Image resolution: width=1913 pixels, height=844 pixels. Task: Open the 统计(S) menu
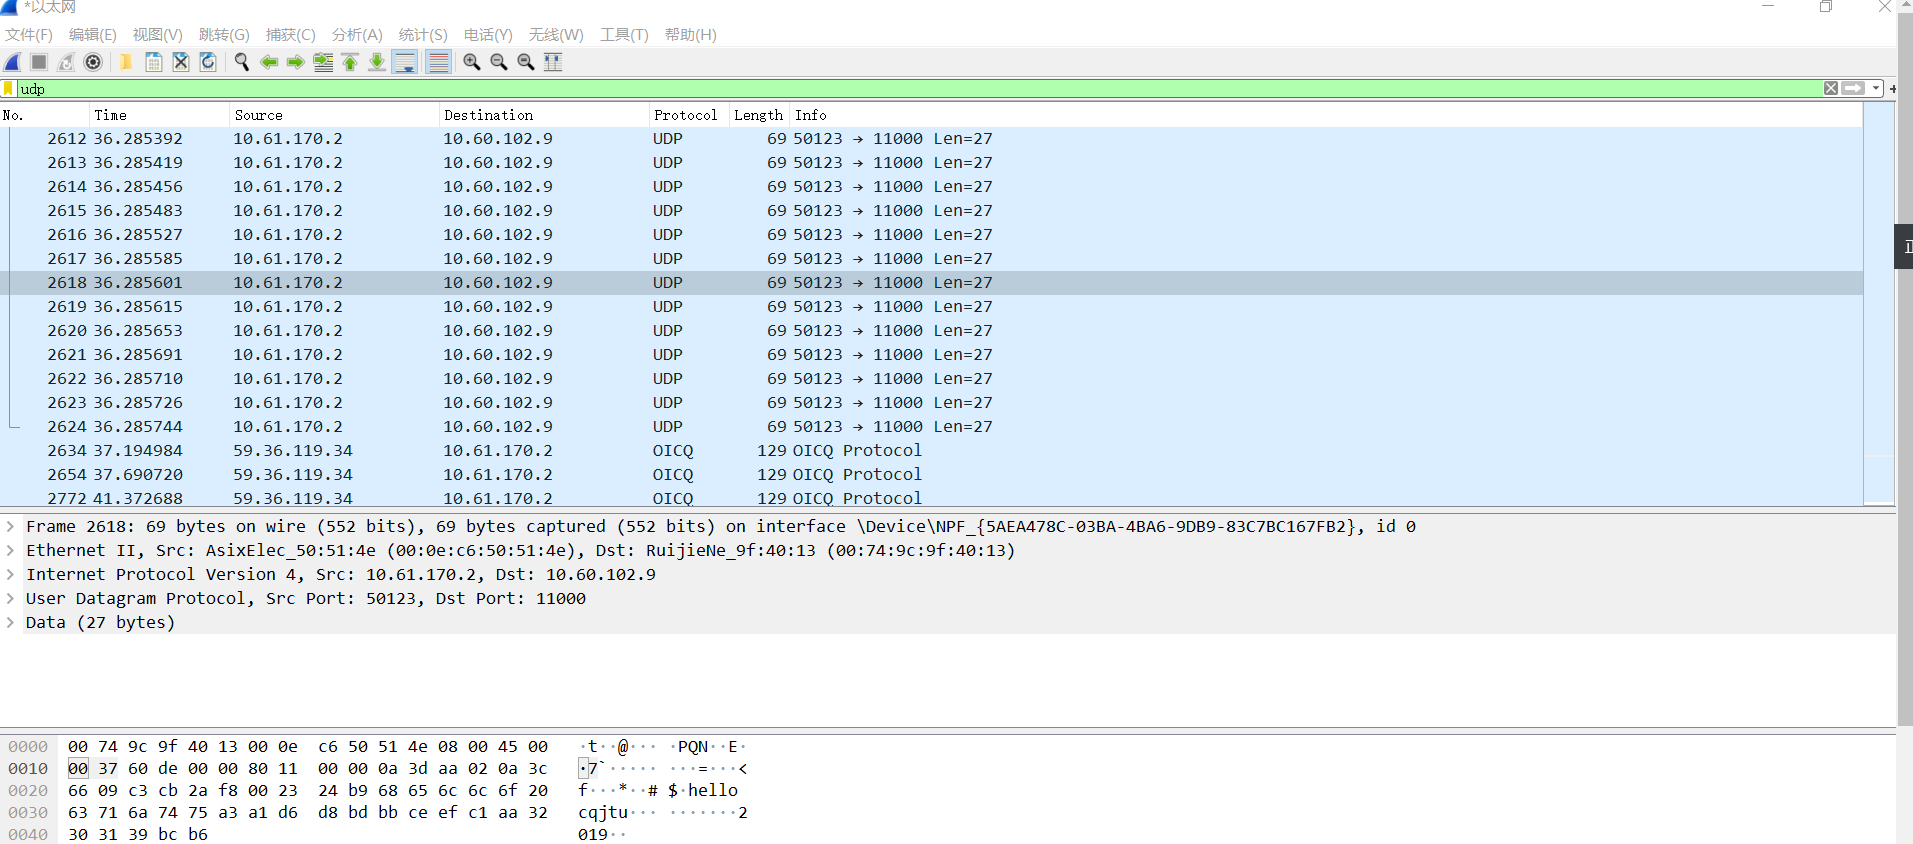423,35
